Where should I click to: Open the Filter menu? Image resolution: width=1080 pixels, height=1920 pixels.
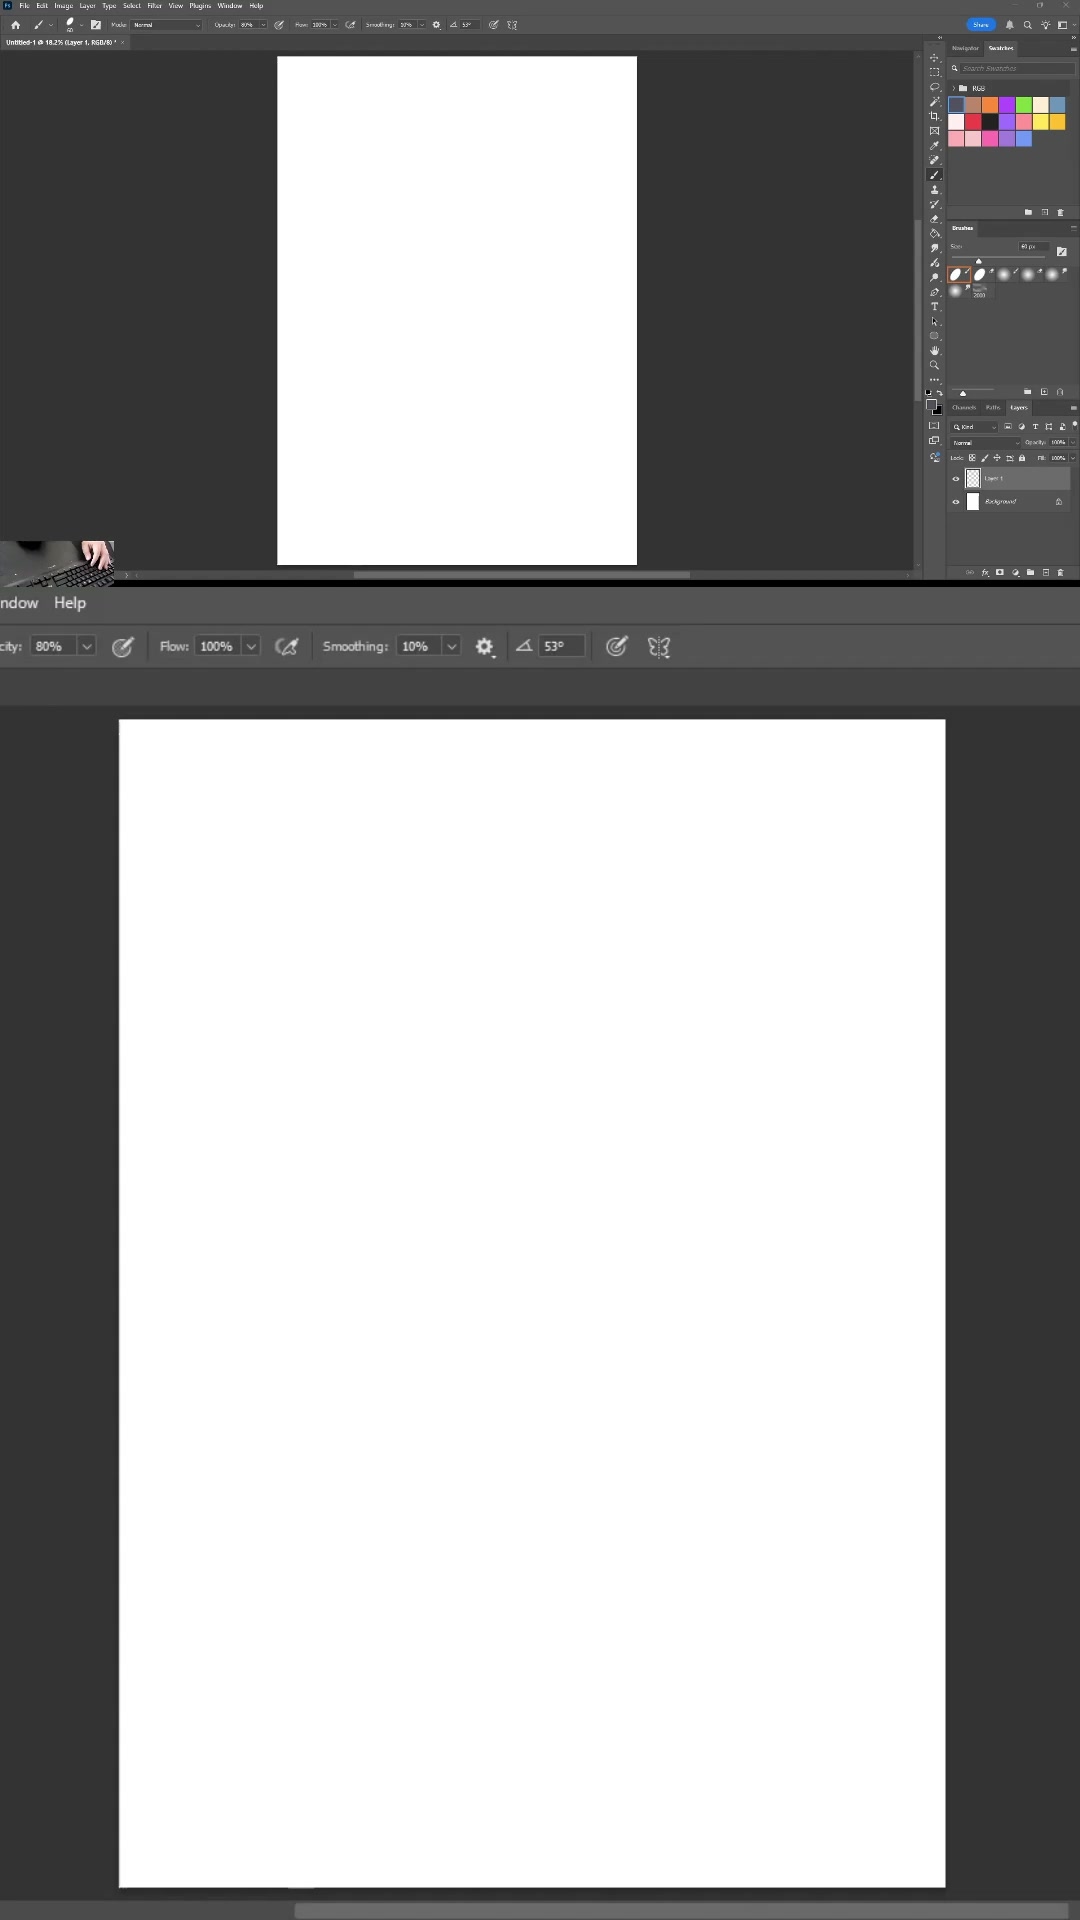pyautogui.click(x=154, y=5)
